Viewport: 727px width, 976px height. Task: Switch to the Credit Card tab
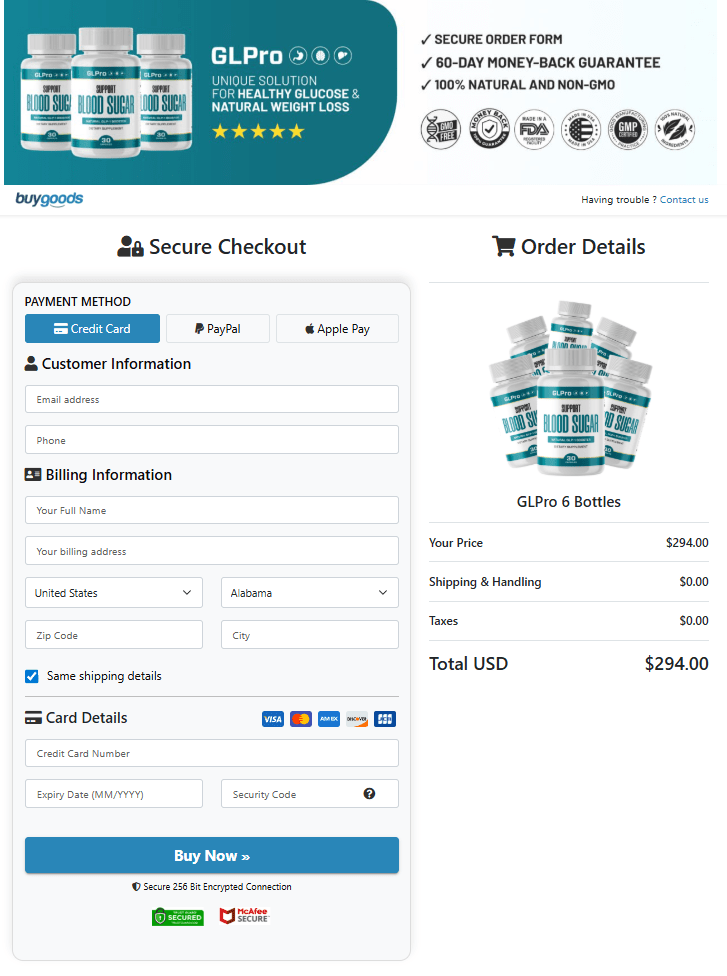[x=92, y=328]
